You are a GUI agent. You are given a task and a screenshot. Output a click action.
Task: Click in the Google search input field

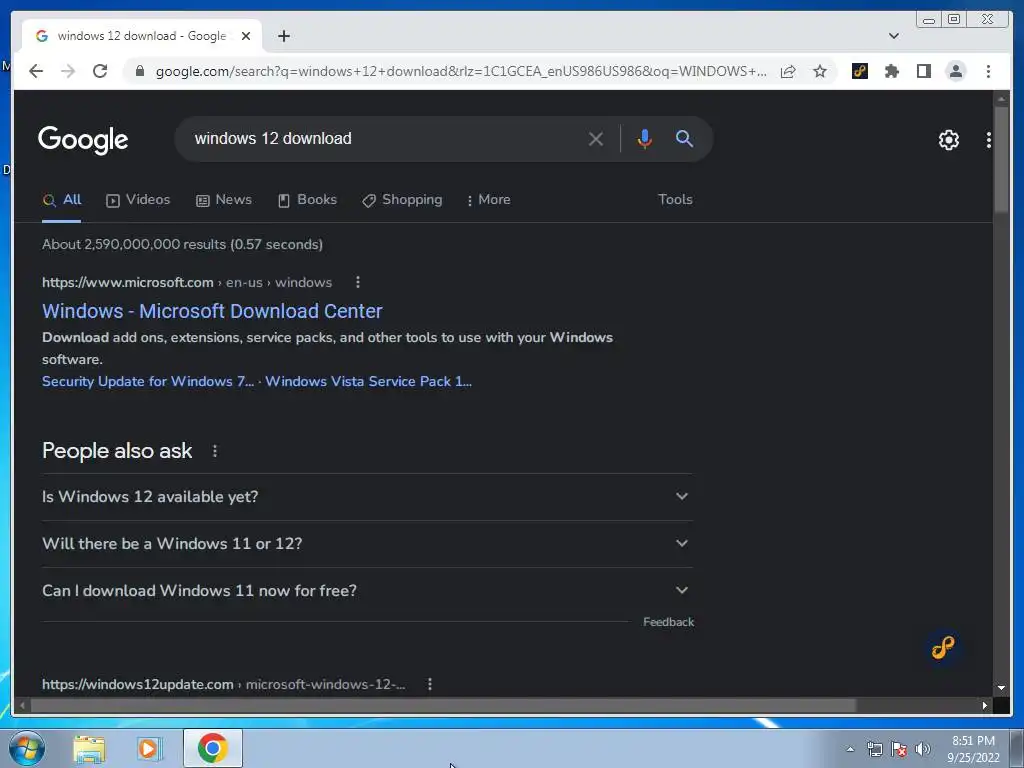[x=385, y=138]
